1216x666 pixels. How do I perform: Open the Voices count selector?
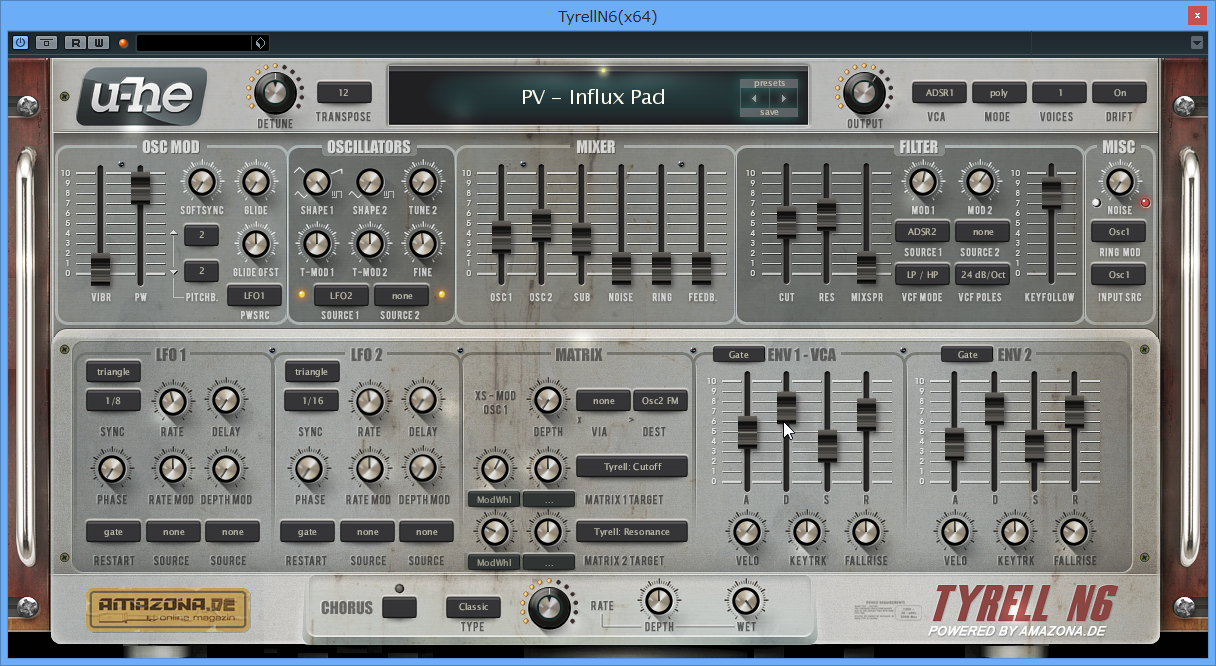pyautogui.click(x=1059, y=92)
